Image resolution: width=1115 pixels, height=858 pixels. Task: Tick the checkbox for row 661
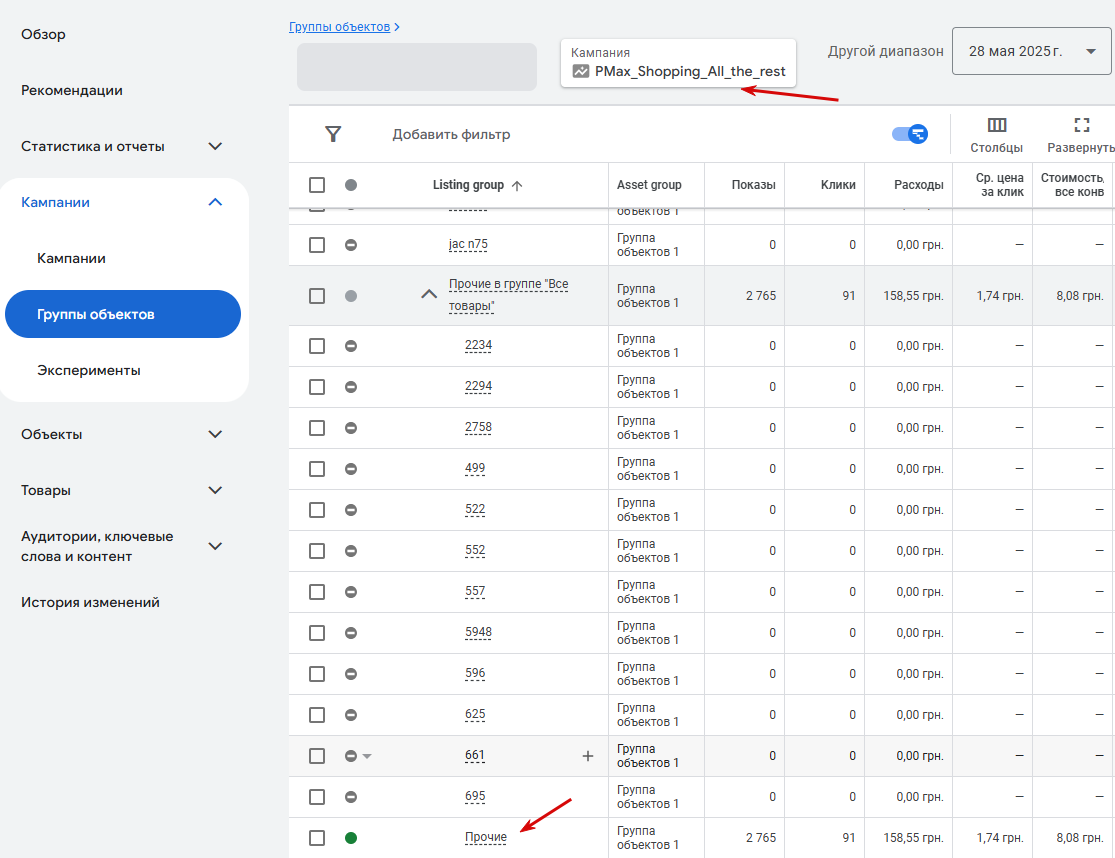point(317,756)
